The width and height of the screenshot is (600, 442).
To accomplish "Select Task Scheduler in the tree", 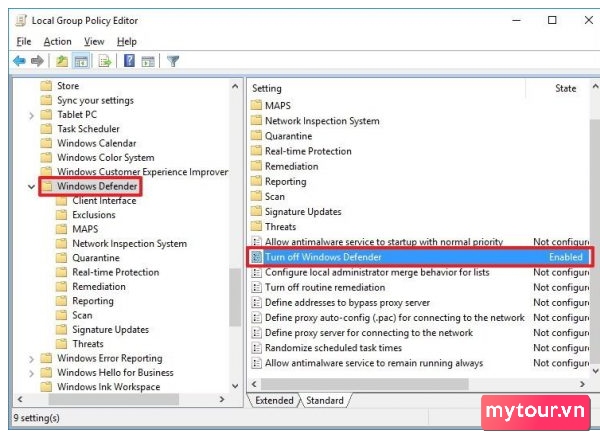I will tap(88, 129).
